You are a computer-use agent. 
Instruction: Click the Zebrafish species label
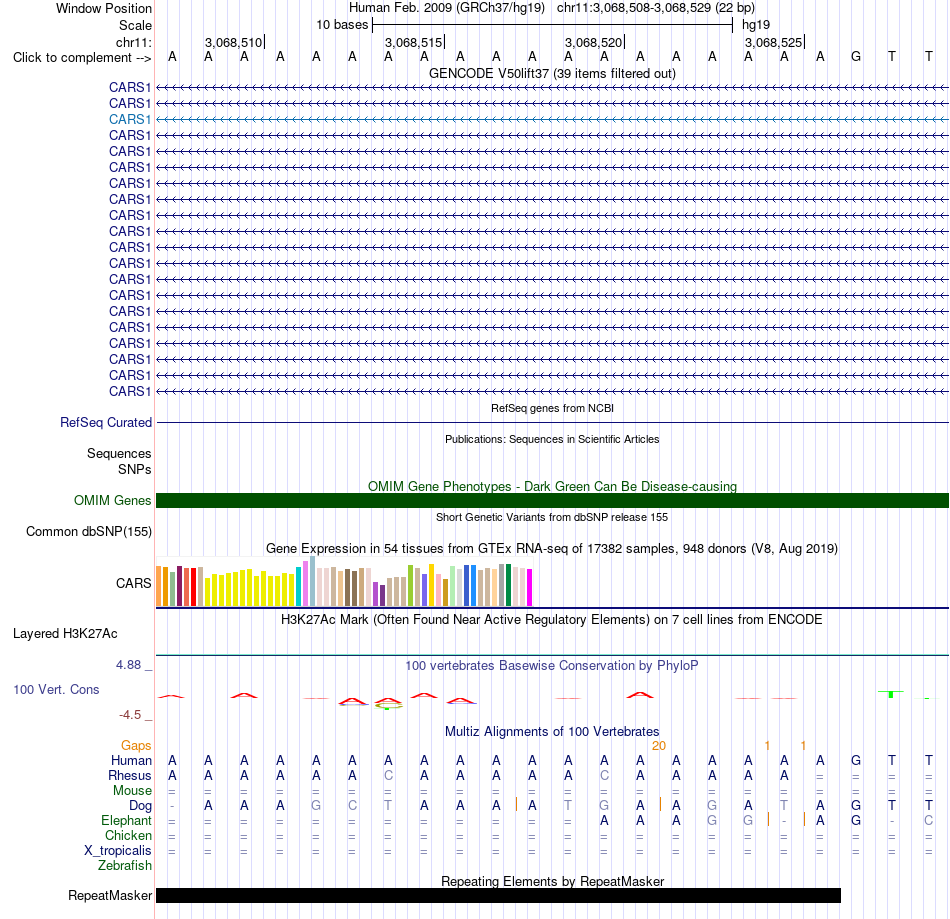coord(125,865)
